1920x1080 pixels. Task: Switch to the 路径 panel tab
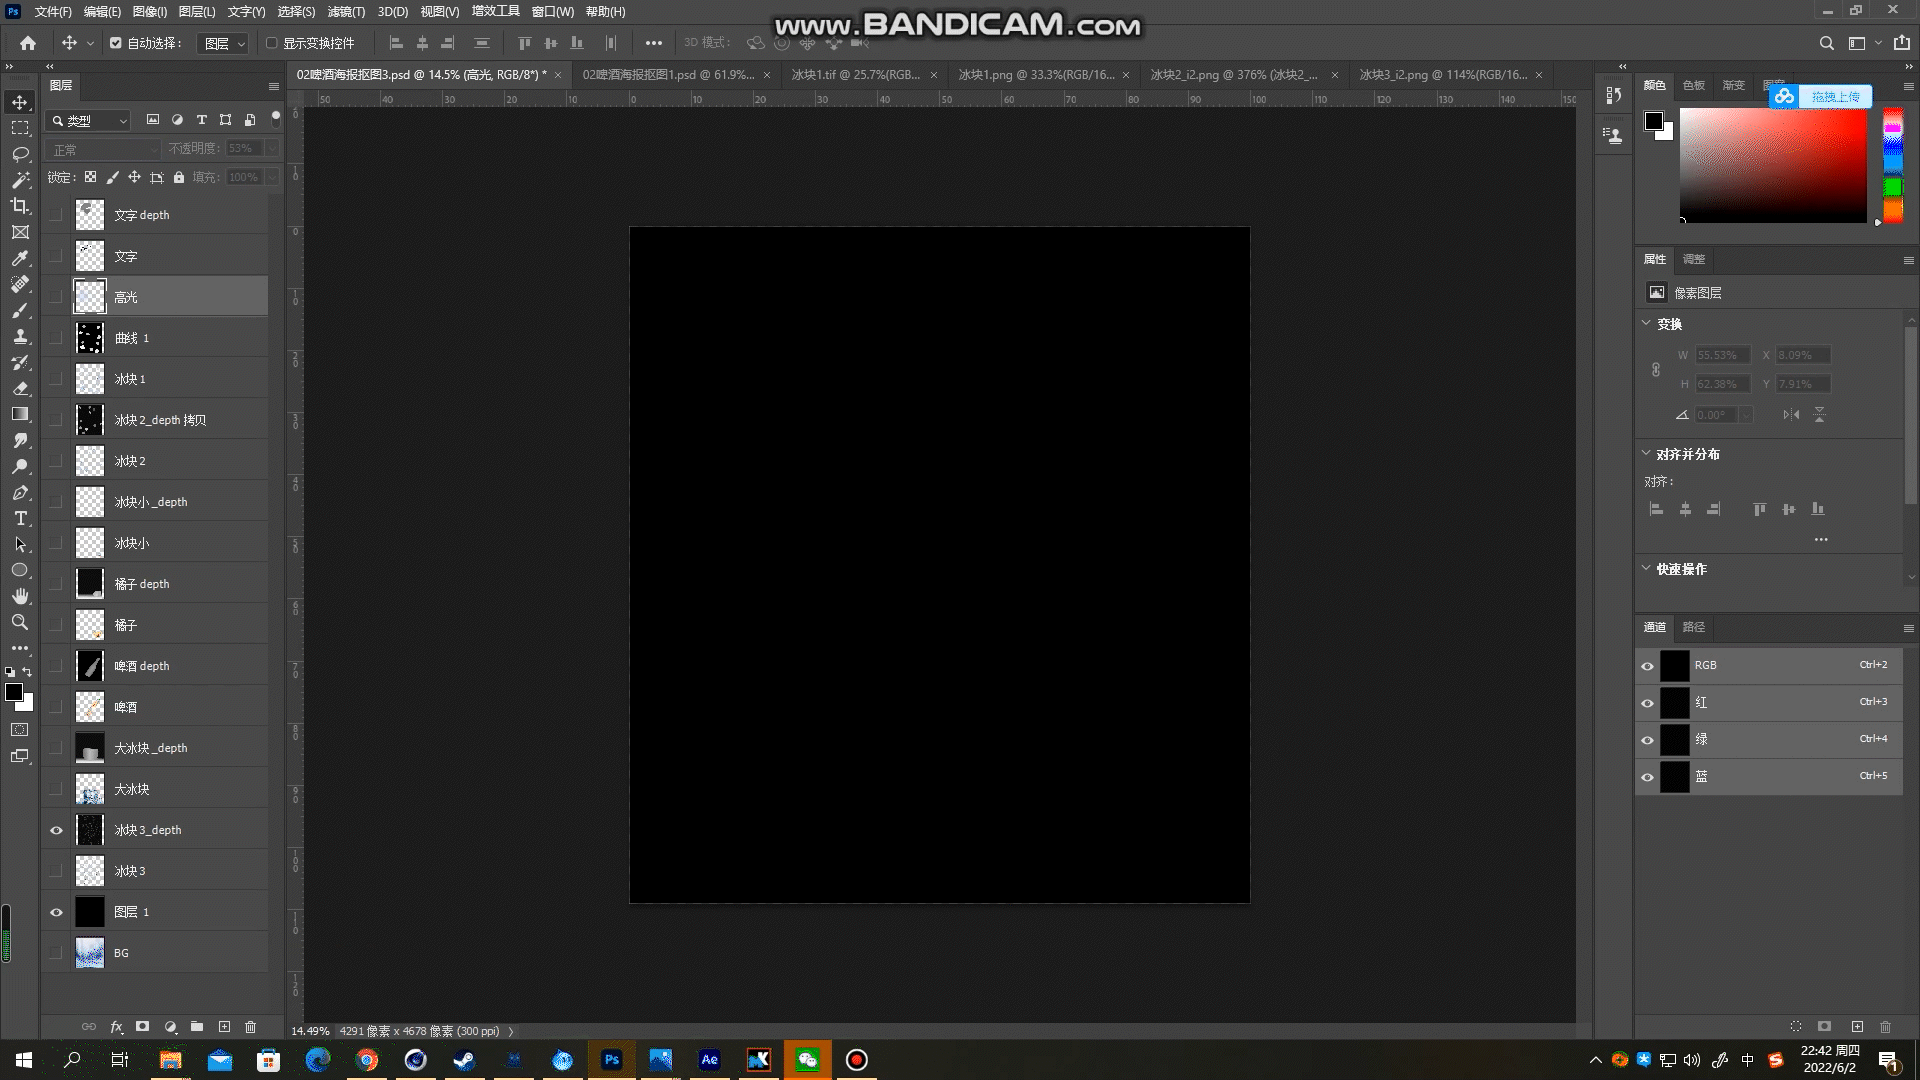pos(1693,627)
